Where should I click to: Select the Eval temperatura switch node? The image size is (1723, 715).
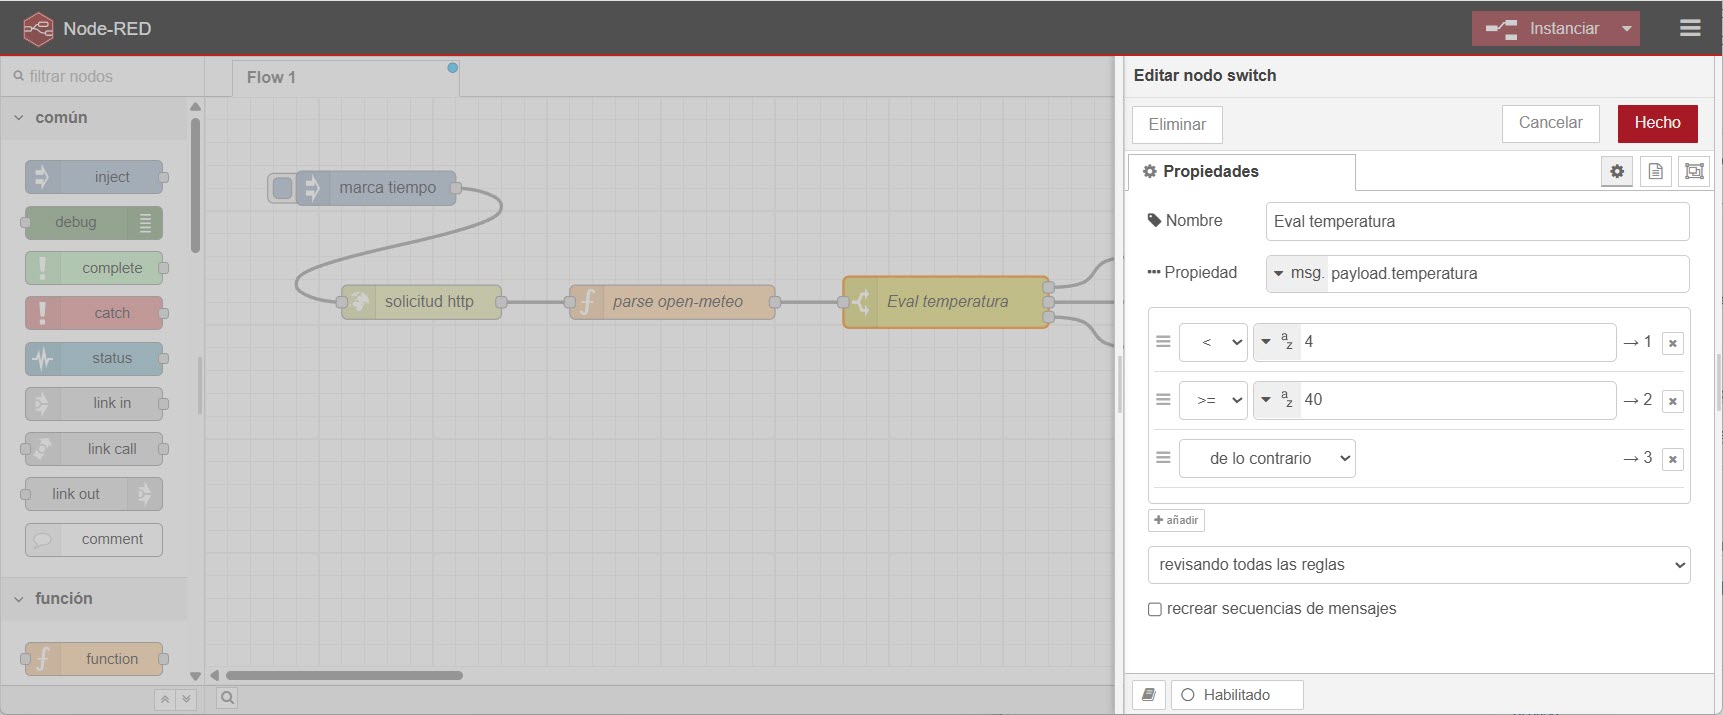946,301
